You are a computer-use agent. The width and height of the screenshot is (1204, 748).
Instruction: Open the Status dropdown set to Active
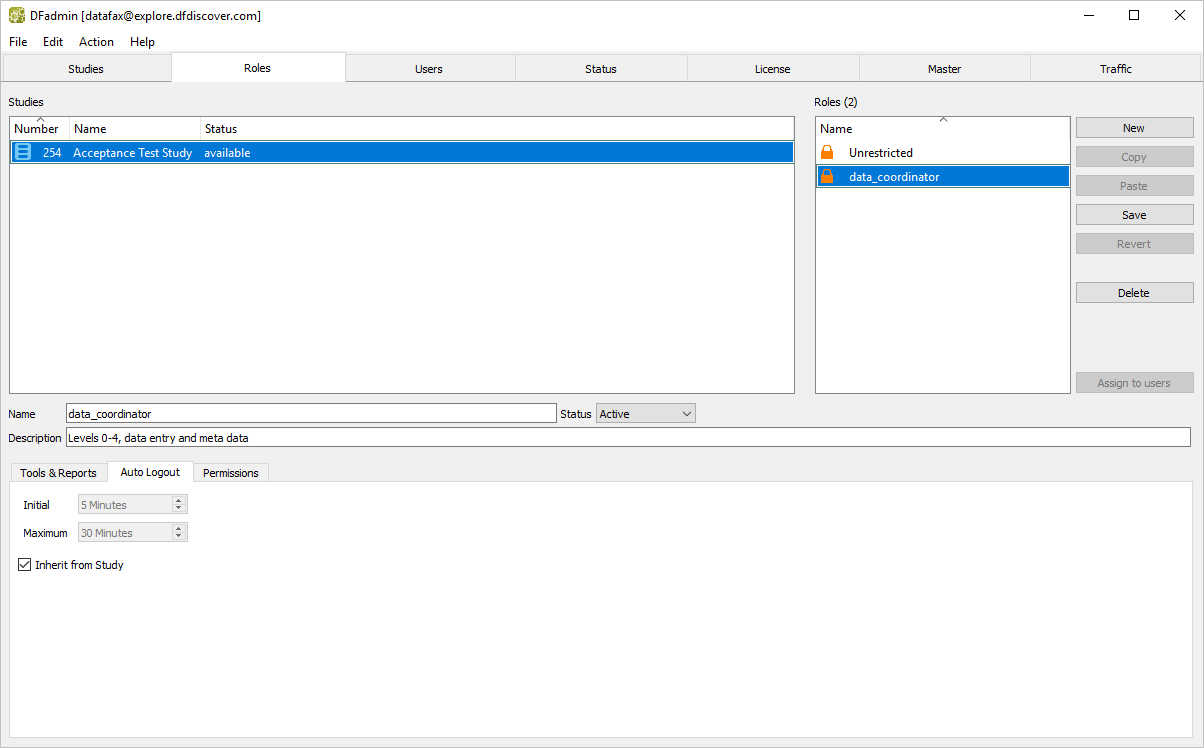click(645, 414)
